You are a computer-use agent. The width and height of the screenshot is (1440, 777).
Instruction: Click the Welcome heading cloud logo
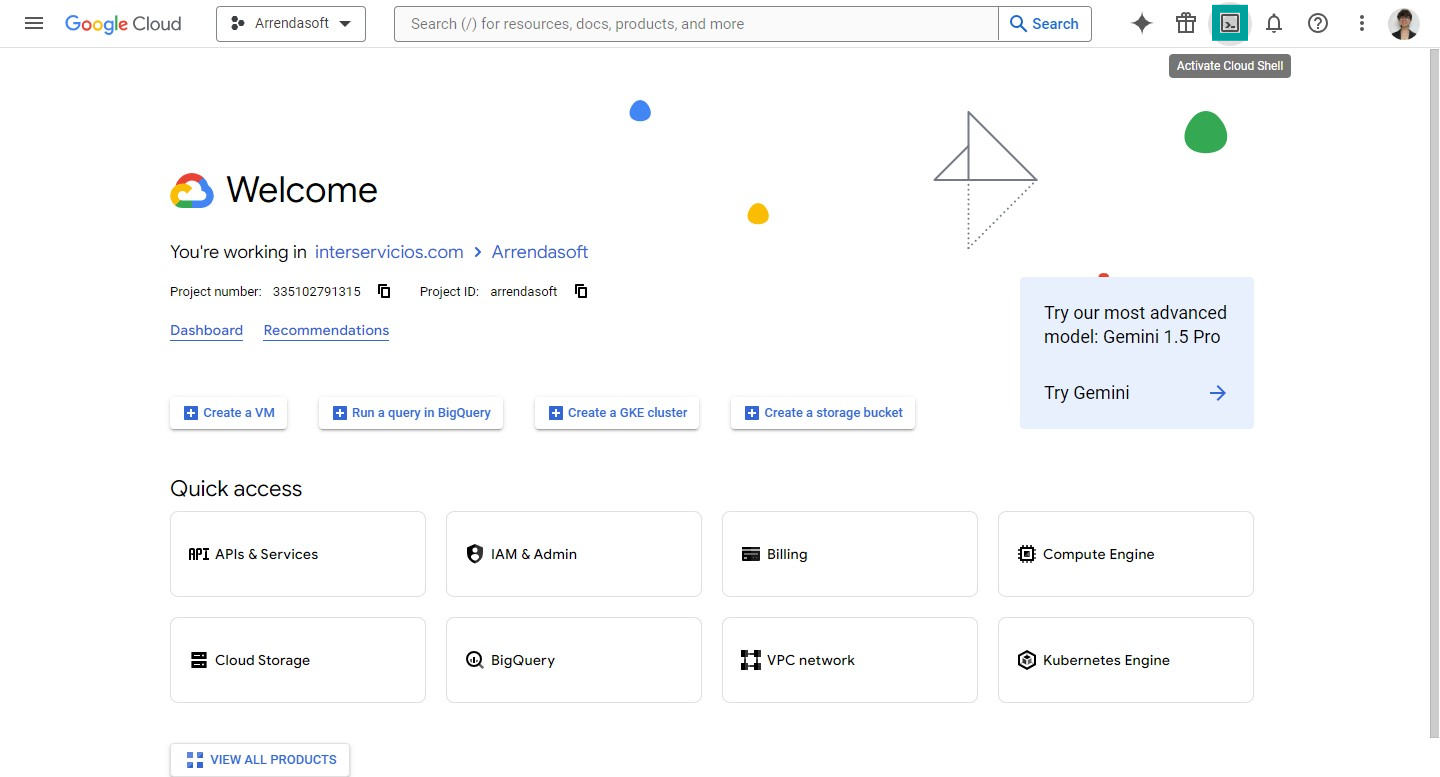(x=192, y=190)
